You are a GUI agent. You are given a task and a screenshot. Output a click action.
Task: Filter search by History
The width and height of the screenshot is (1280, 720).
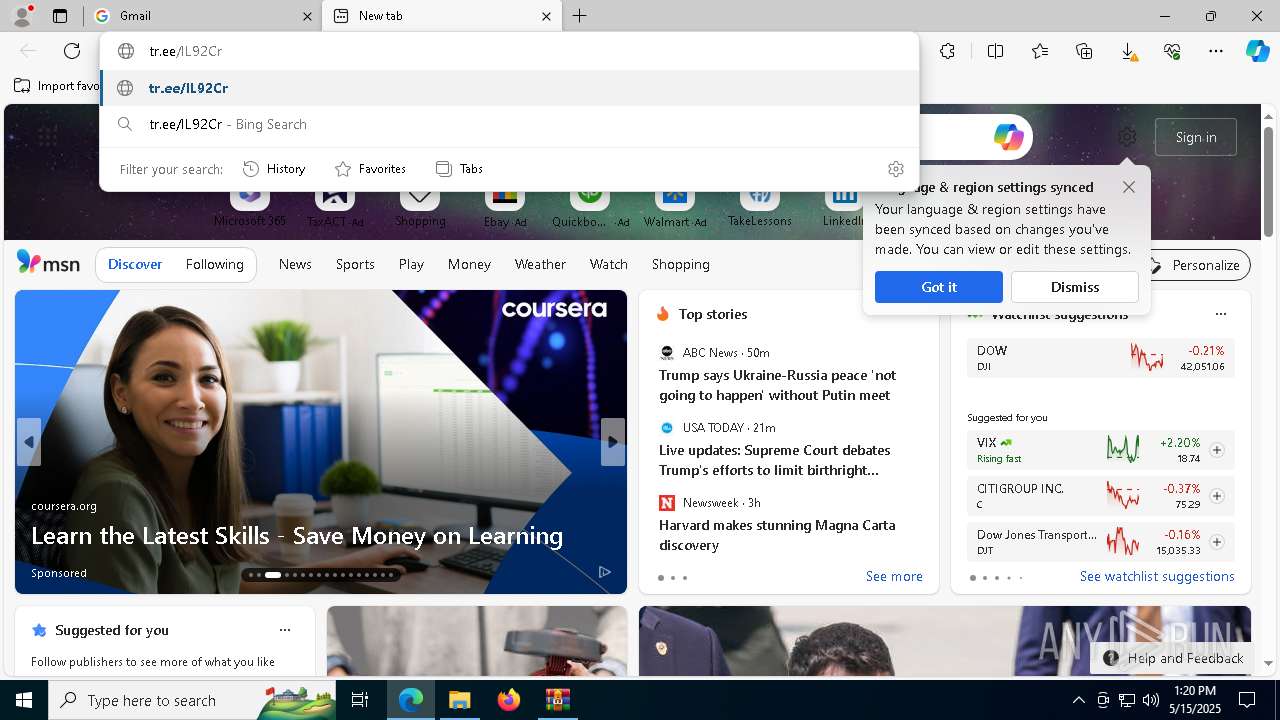tap(274, 169)
